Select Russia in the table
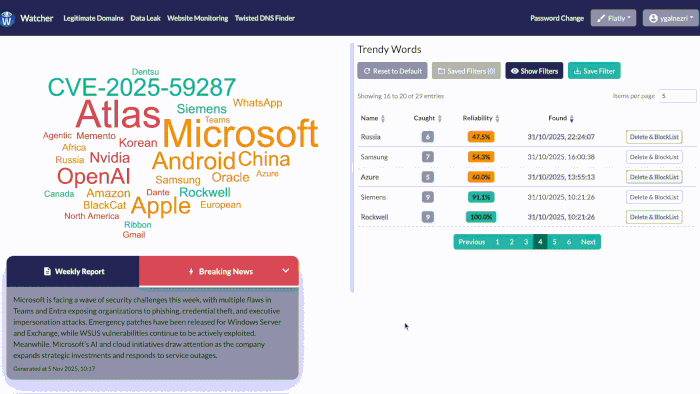700x394 pixels. point(371,137)
